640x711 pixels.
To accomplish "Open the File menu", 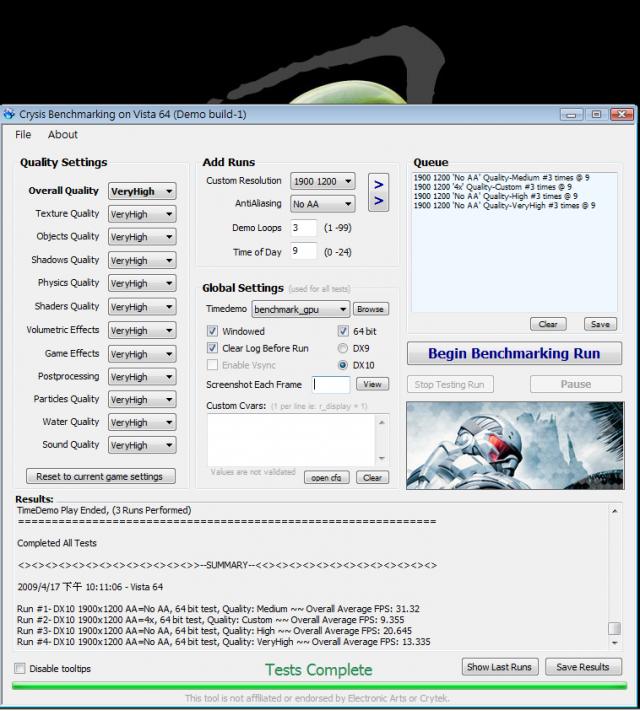I will [23, 135].
